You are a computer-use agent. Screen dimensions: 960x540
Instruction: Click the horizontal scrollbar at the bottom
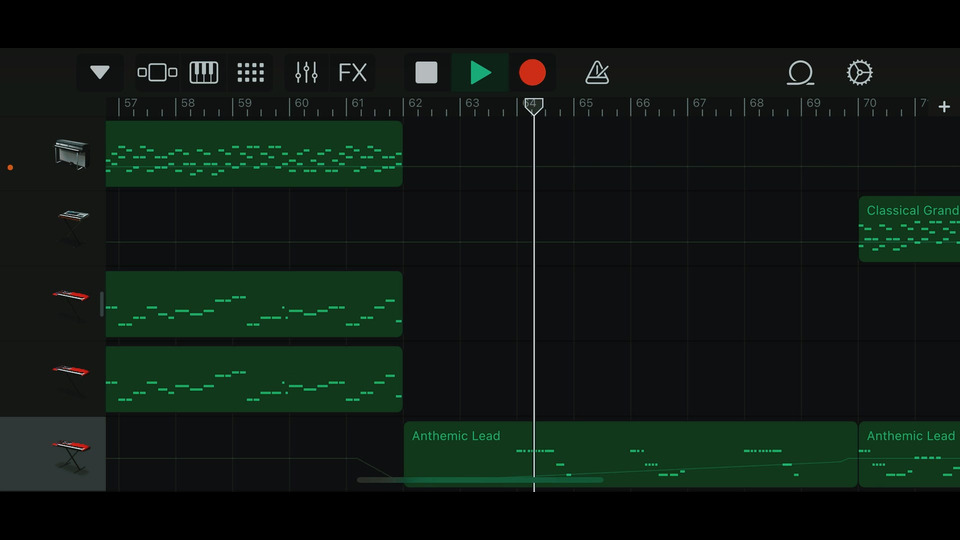click(480, 481)
